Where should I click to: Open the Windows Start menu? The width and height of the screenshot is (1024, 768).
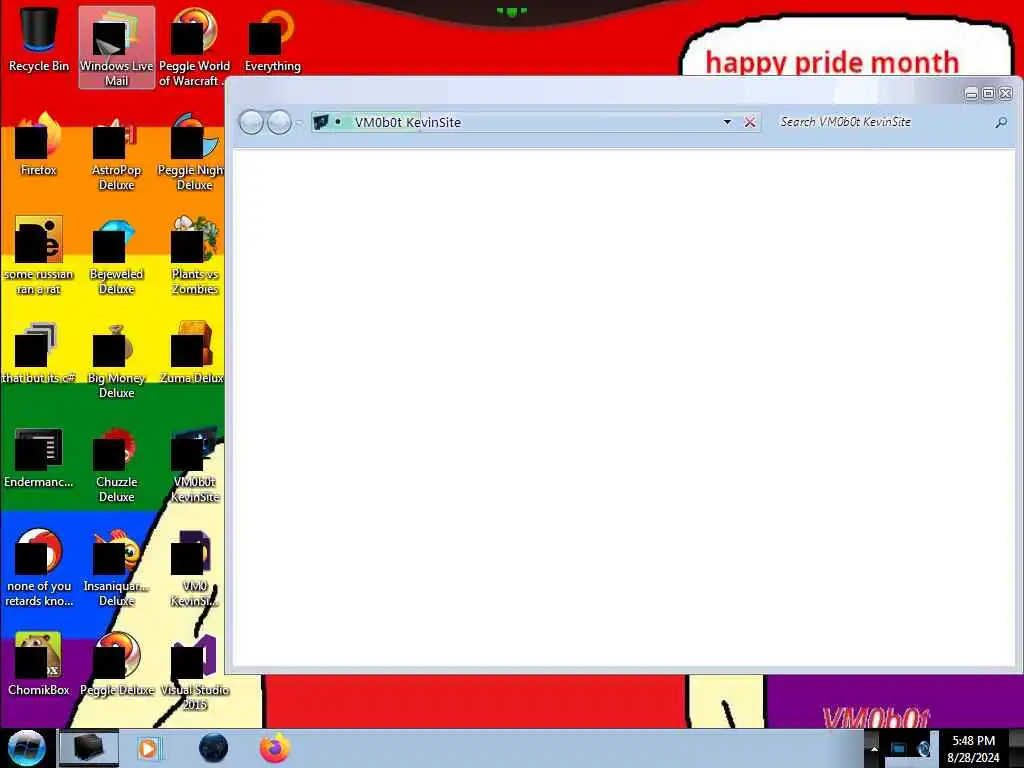26,748
